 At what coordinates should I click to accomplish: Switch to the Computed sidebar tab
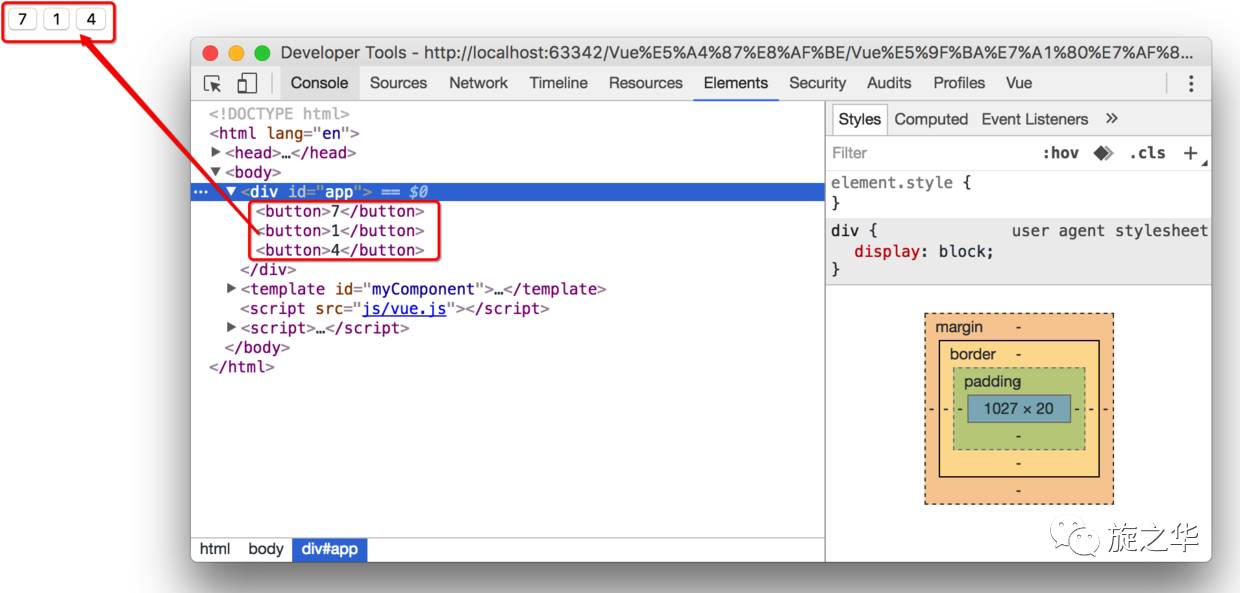pos(931,119)
